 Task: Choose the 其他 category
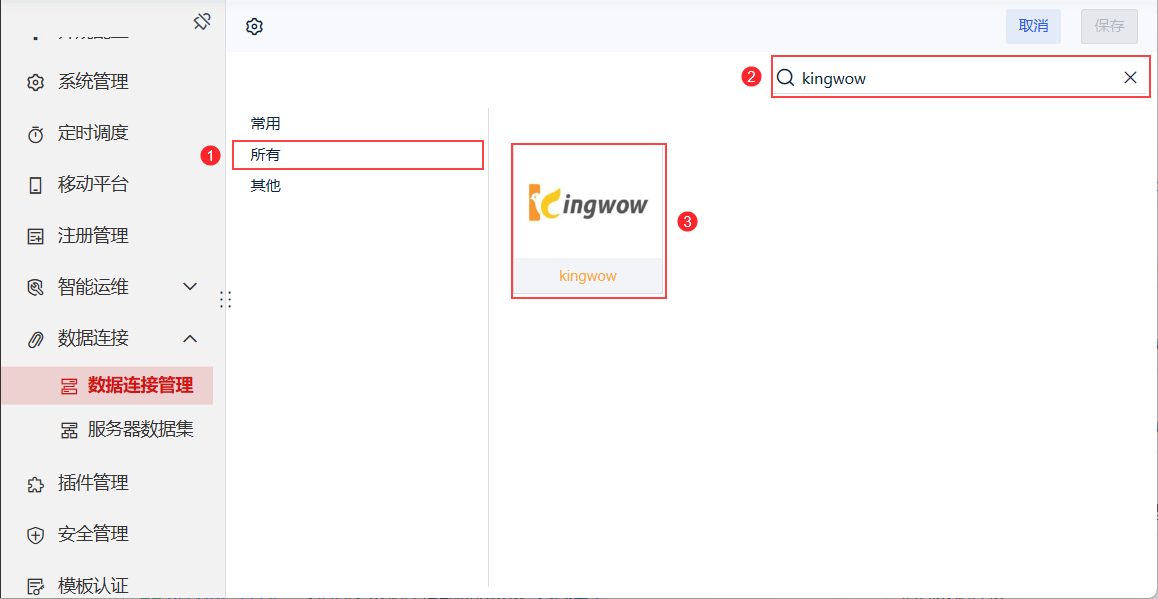[266, 186]
